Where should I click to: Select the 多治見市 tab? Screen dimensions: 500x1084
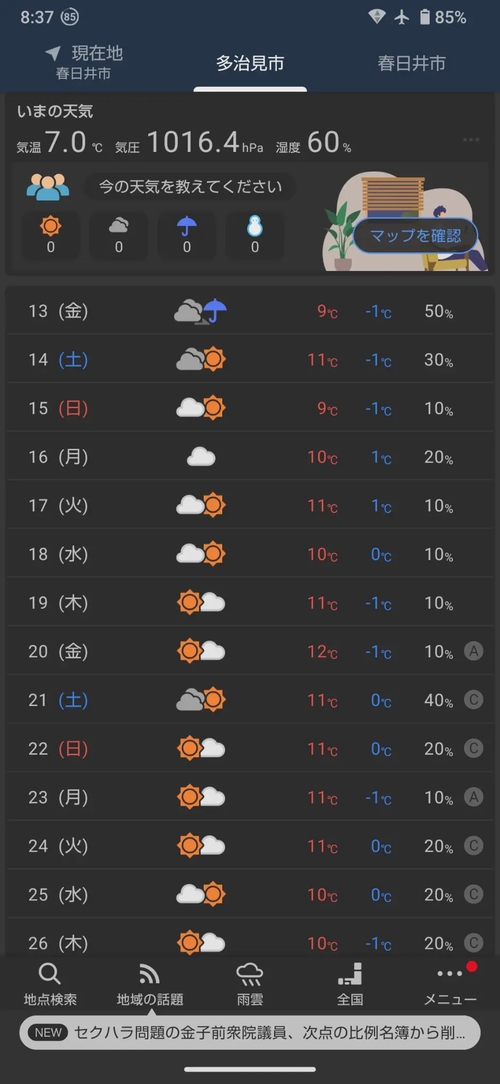click(x=250, y=64)
